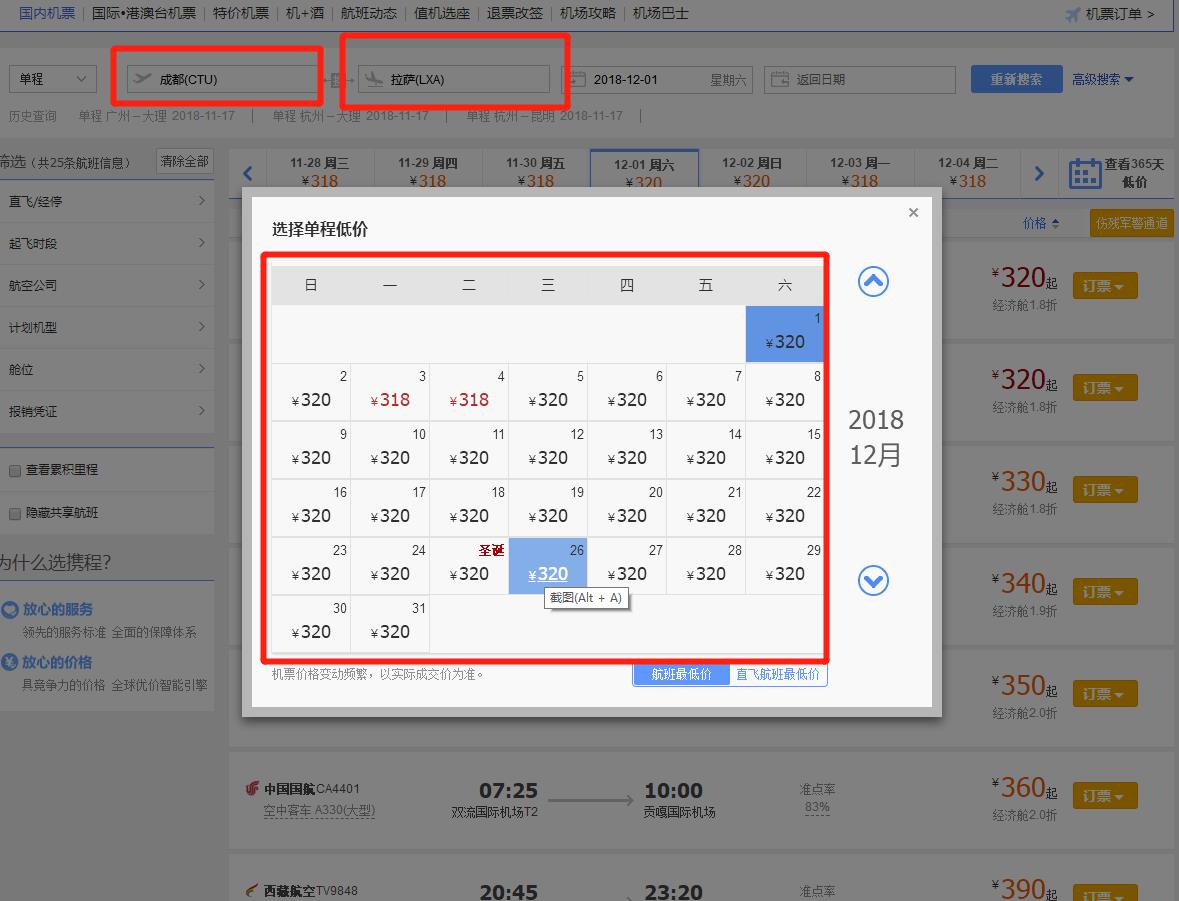The width and height of the screenshot is (1179, 901).
Task: Click the up arrow for previous month
Action: tap(873, 282)
